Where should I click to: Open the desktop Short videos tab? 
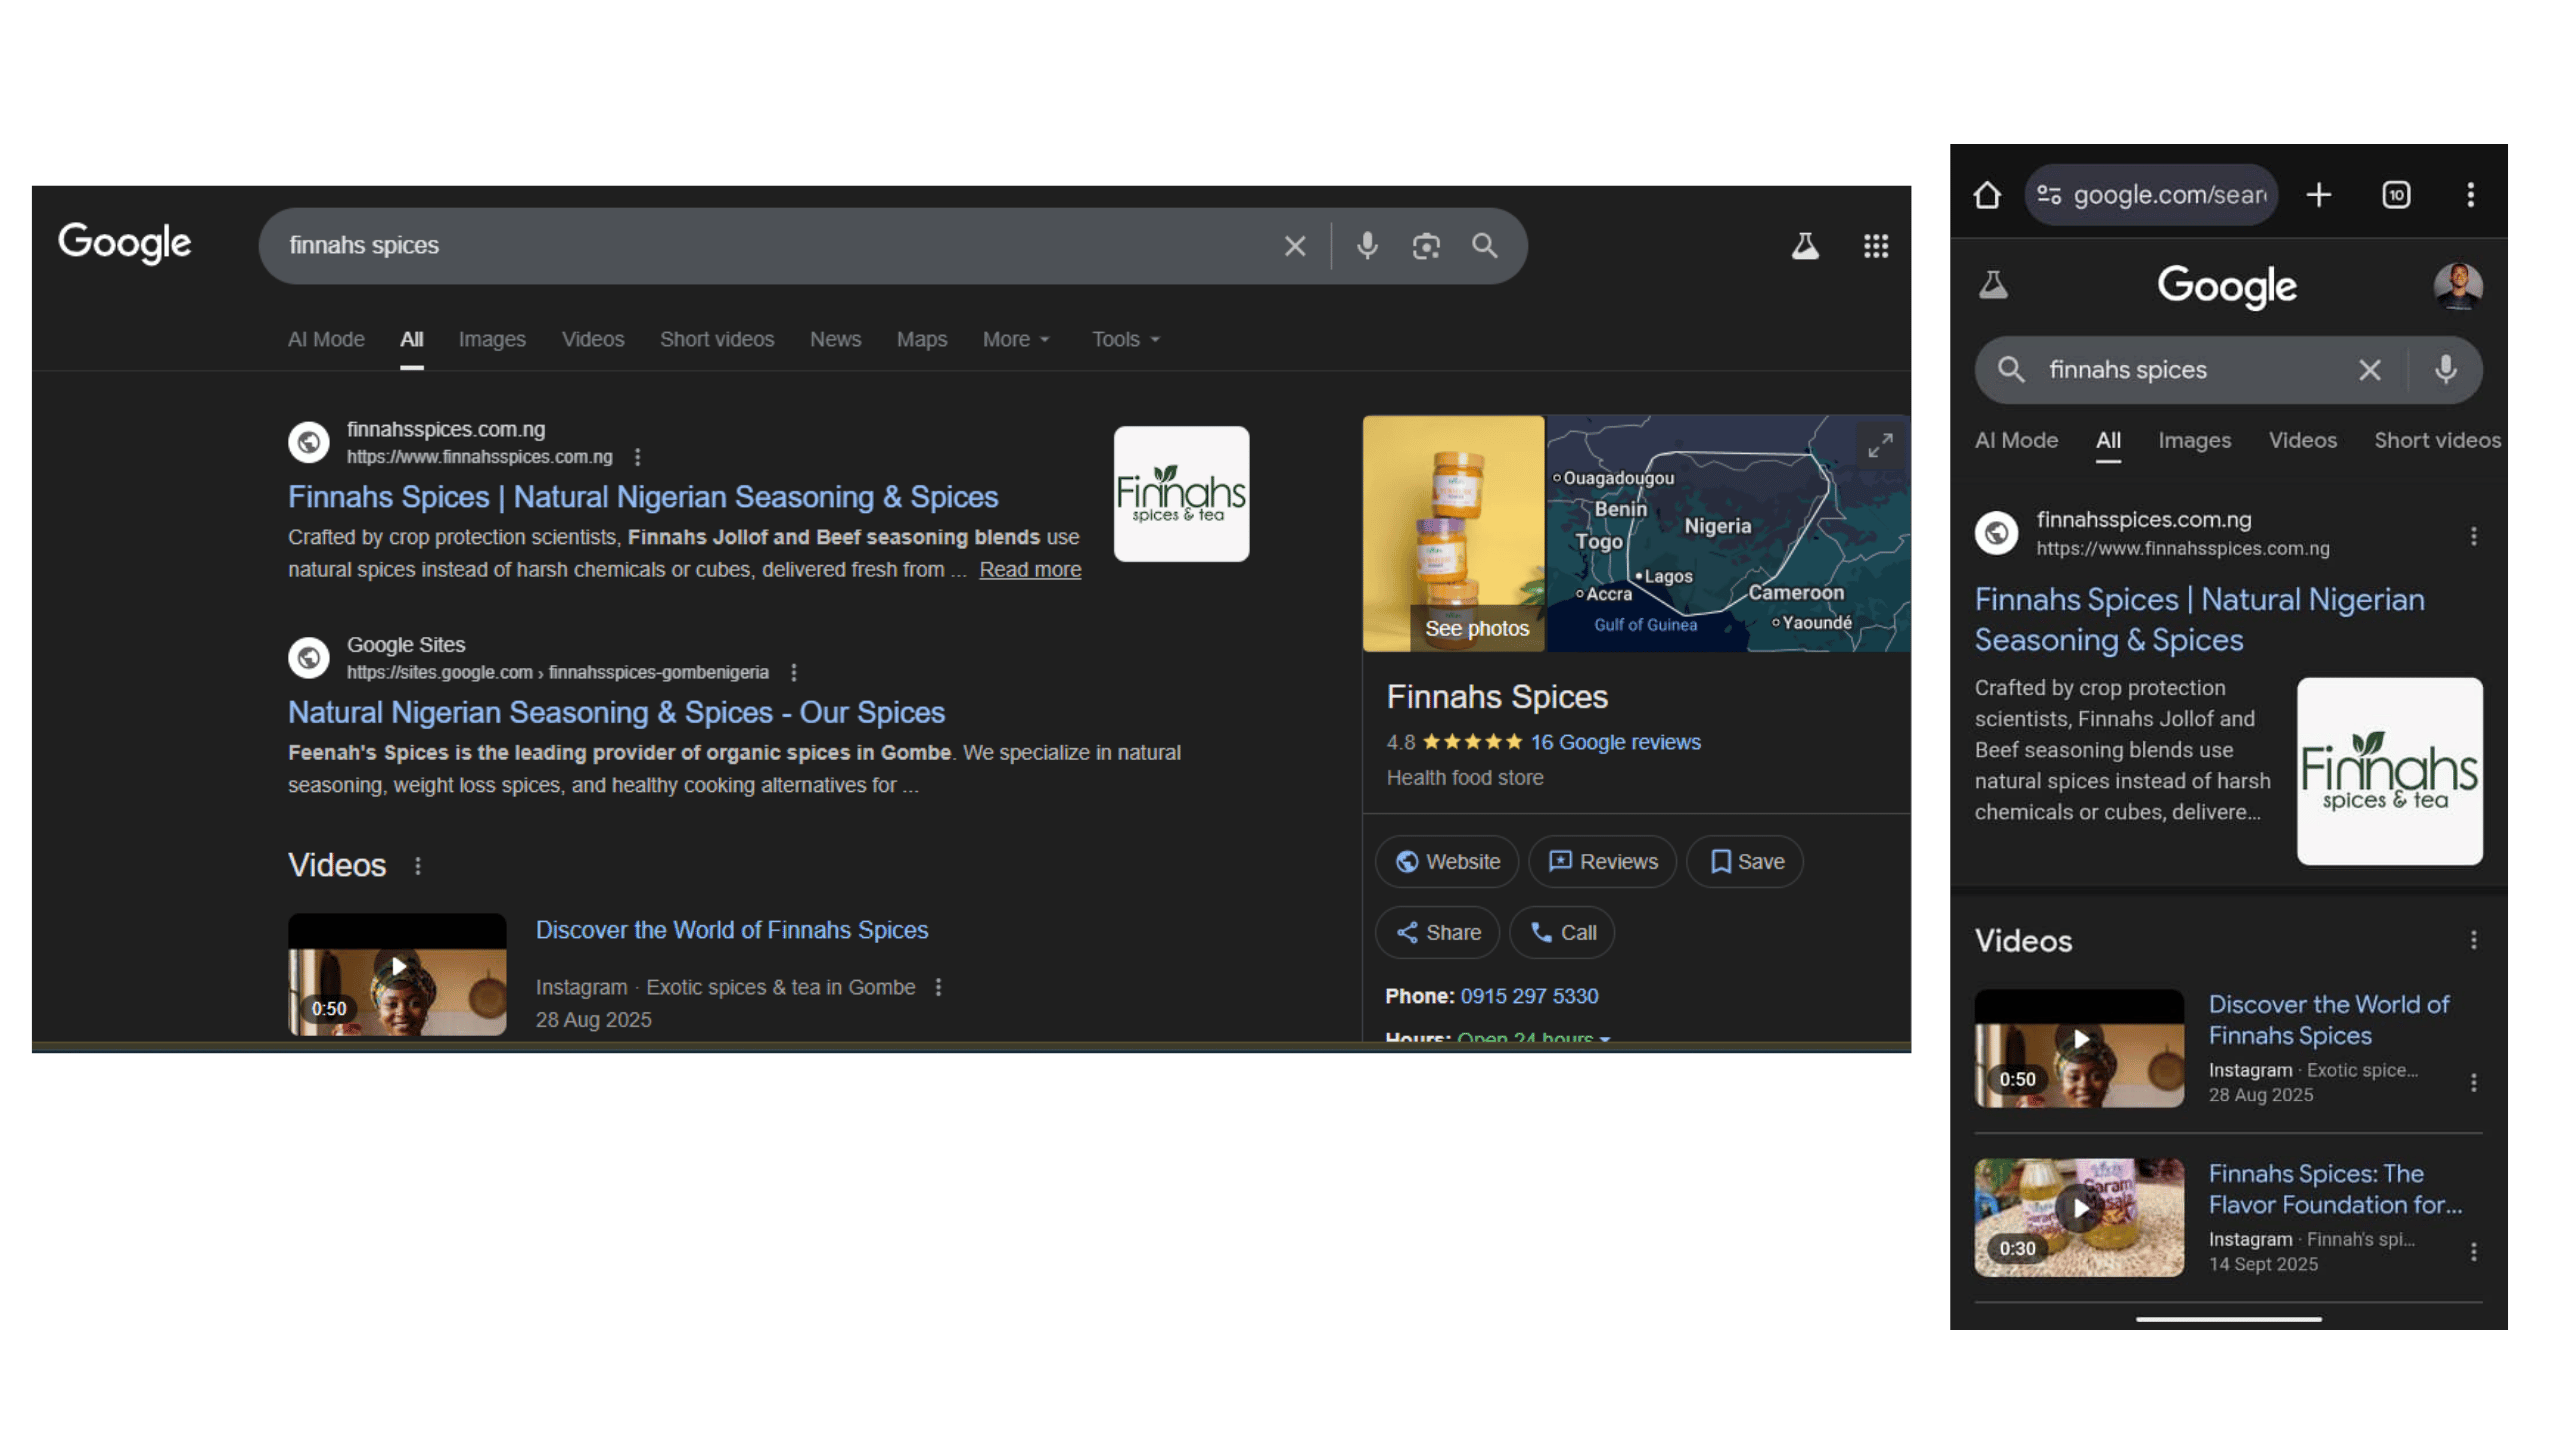coord(717,340)
